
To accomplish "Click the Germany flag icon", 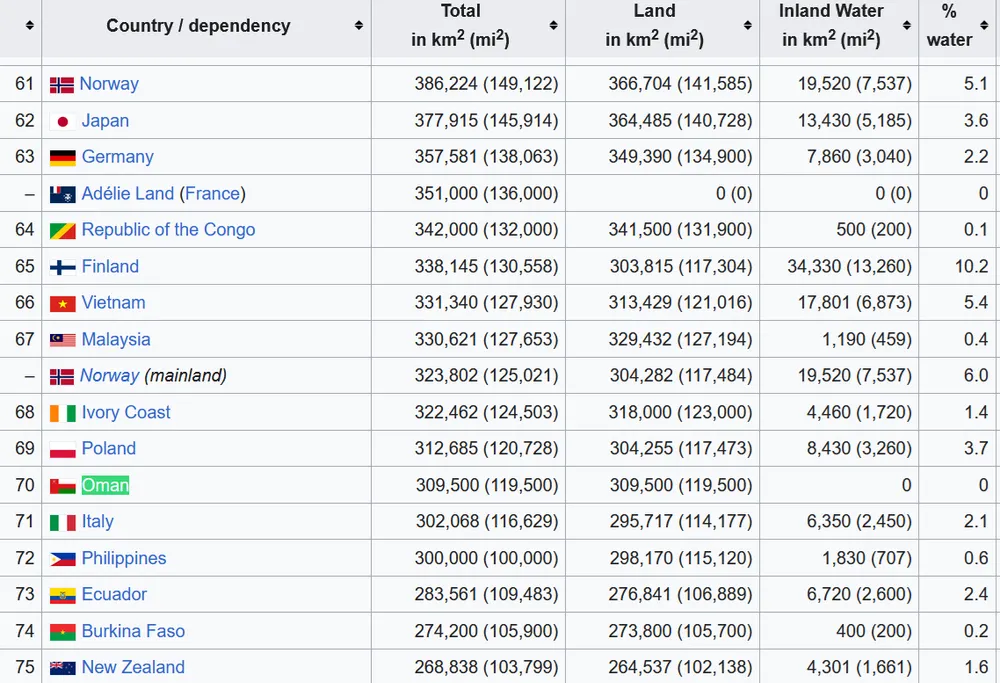I will [62, 158].
